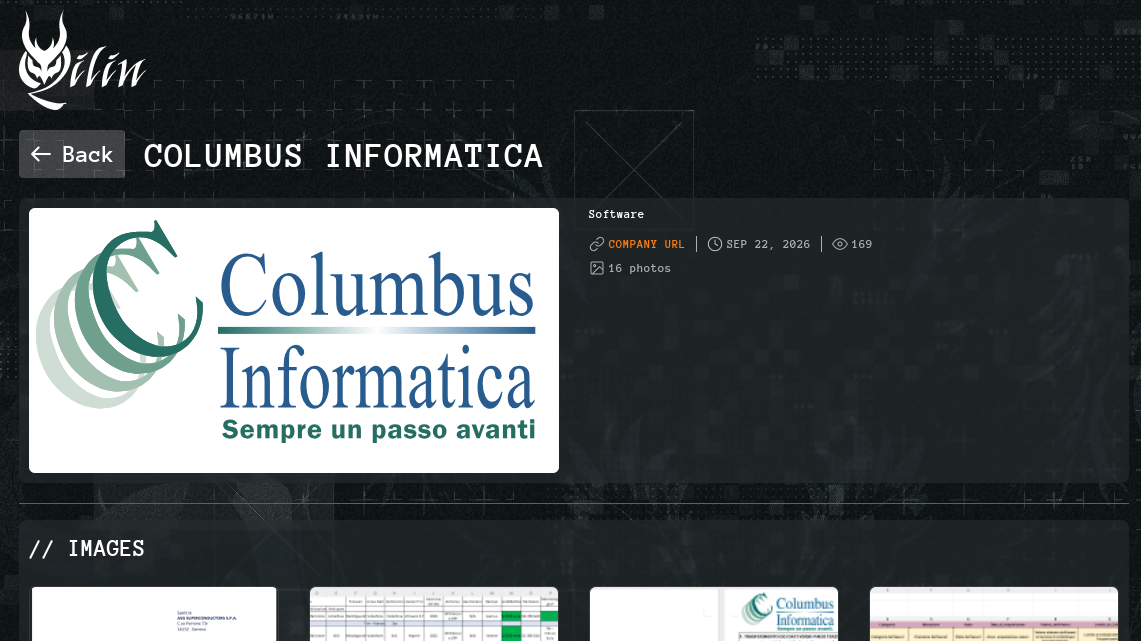Click the Software category tag
The height and width of the screenshot is (641, 1141).
[x=616, y=215]
